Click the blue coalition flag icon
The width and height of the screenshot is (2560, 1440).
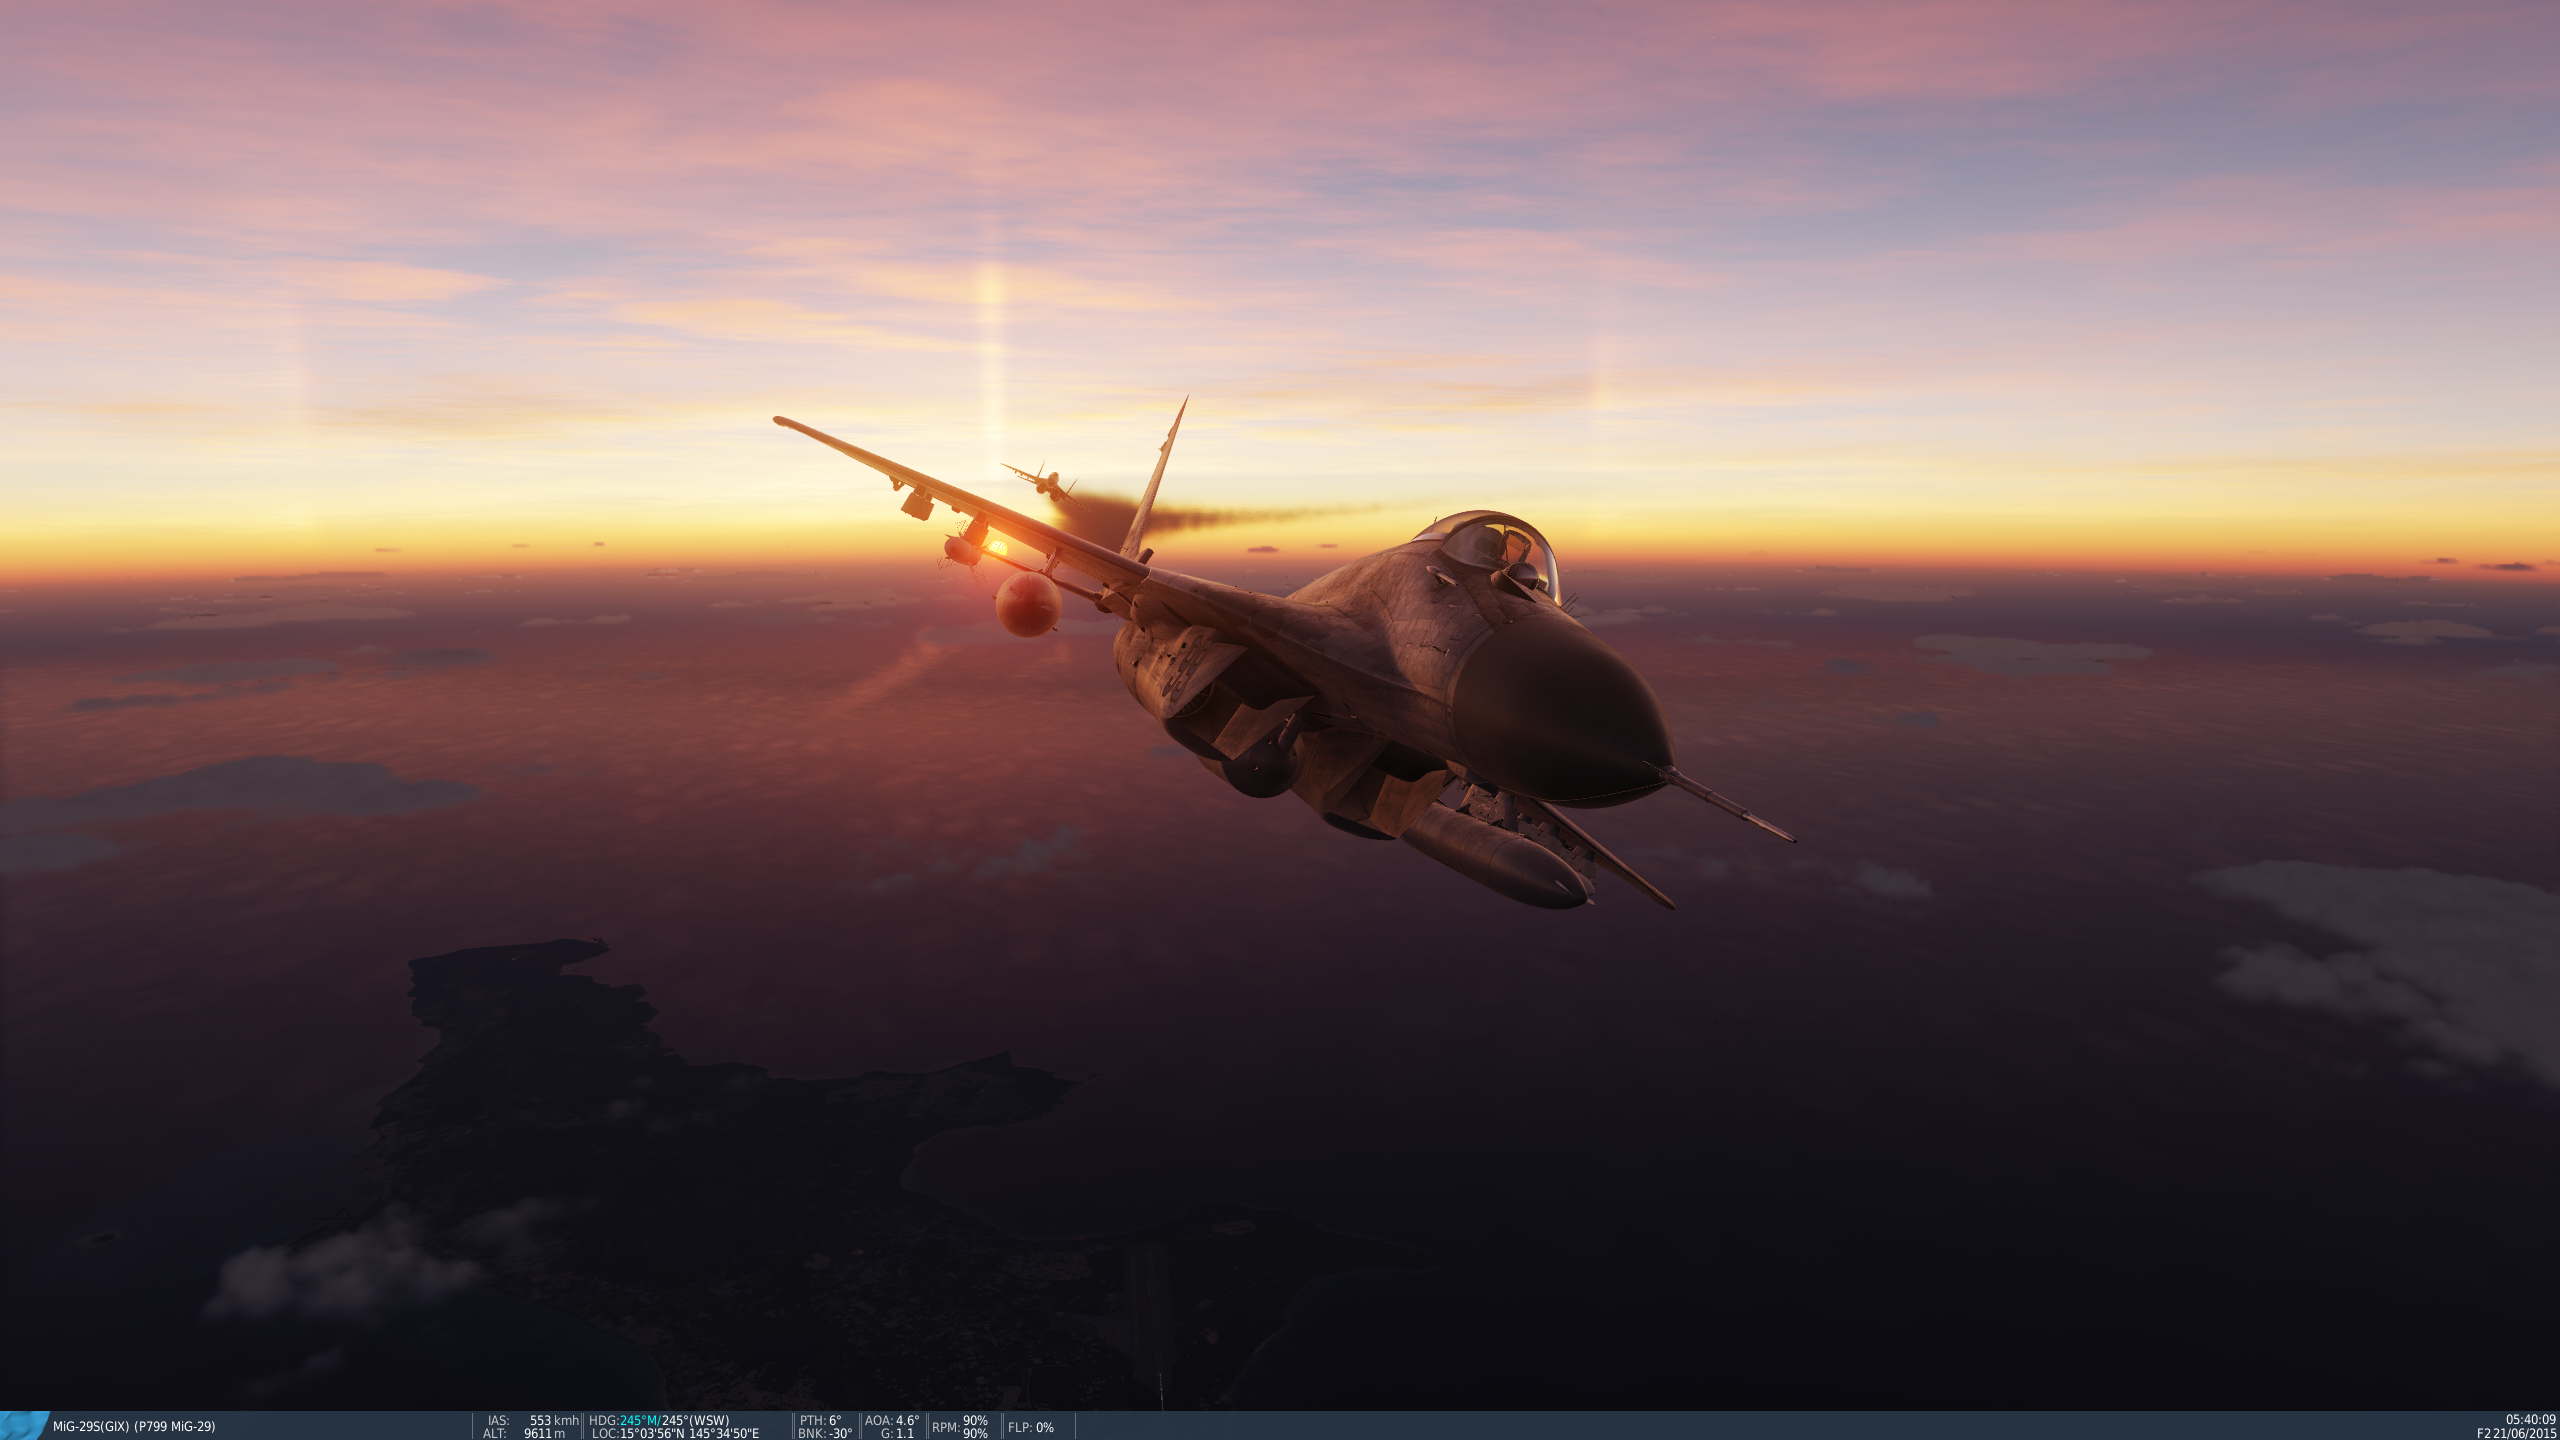[24, 1426]
